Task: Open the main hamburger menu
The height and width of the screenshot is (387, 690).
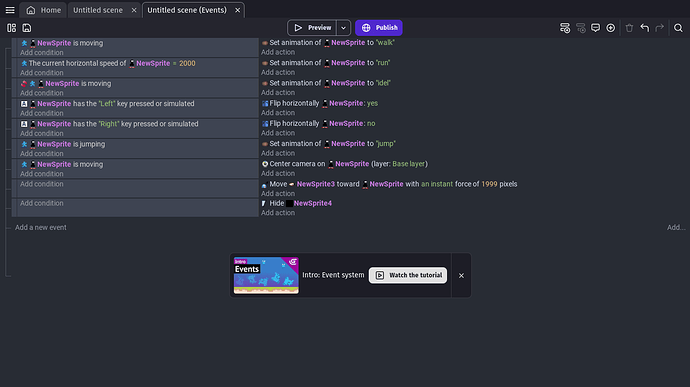Action: 10,10
